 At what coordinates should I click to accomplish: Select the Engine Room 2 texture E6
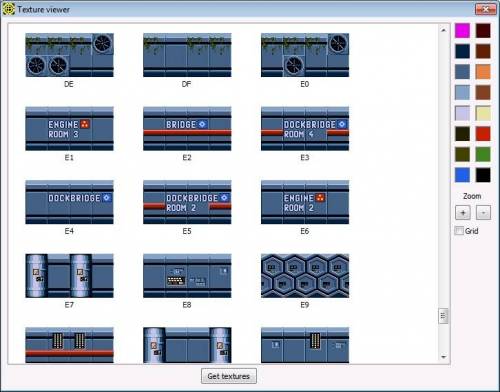(x=305, y=202)
